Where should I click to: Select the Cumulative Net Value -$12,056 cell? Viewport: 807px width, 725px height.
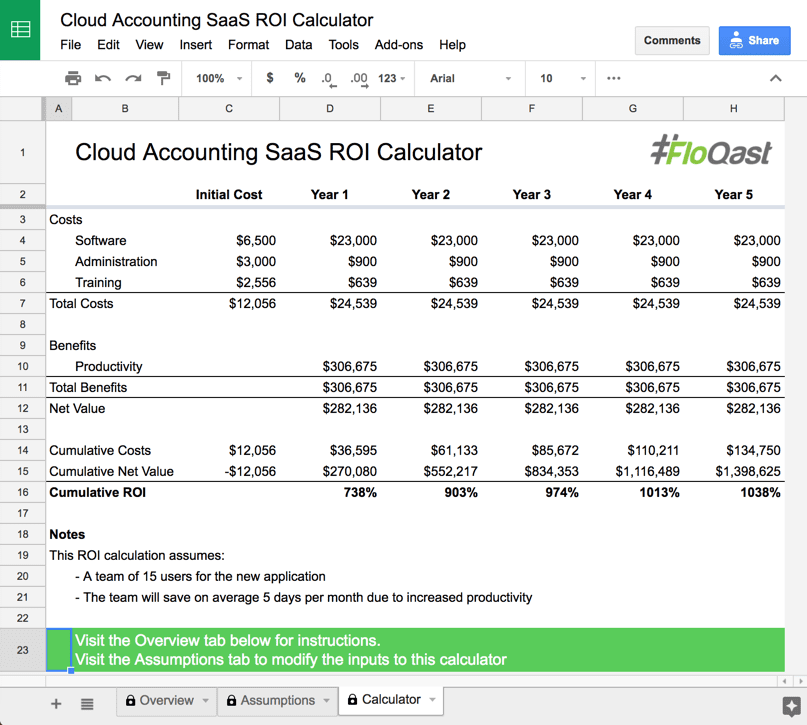click(229, 471)
